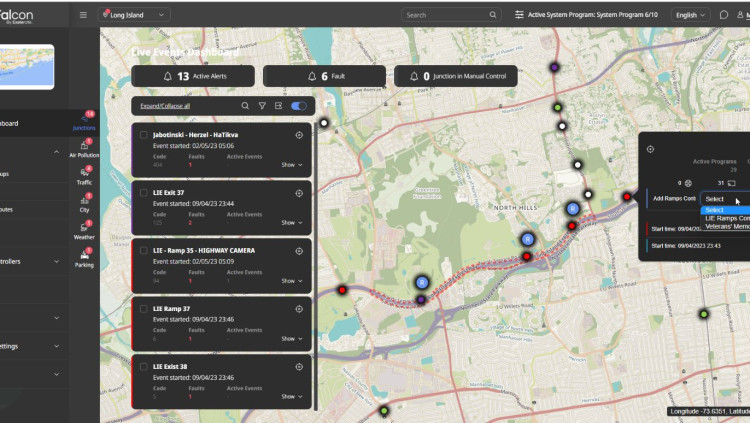Choose LIE Ramps Control option in list
Image resolution: width=750 pixels, height=423 pixels.
click(727, 218)
